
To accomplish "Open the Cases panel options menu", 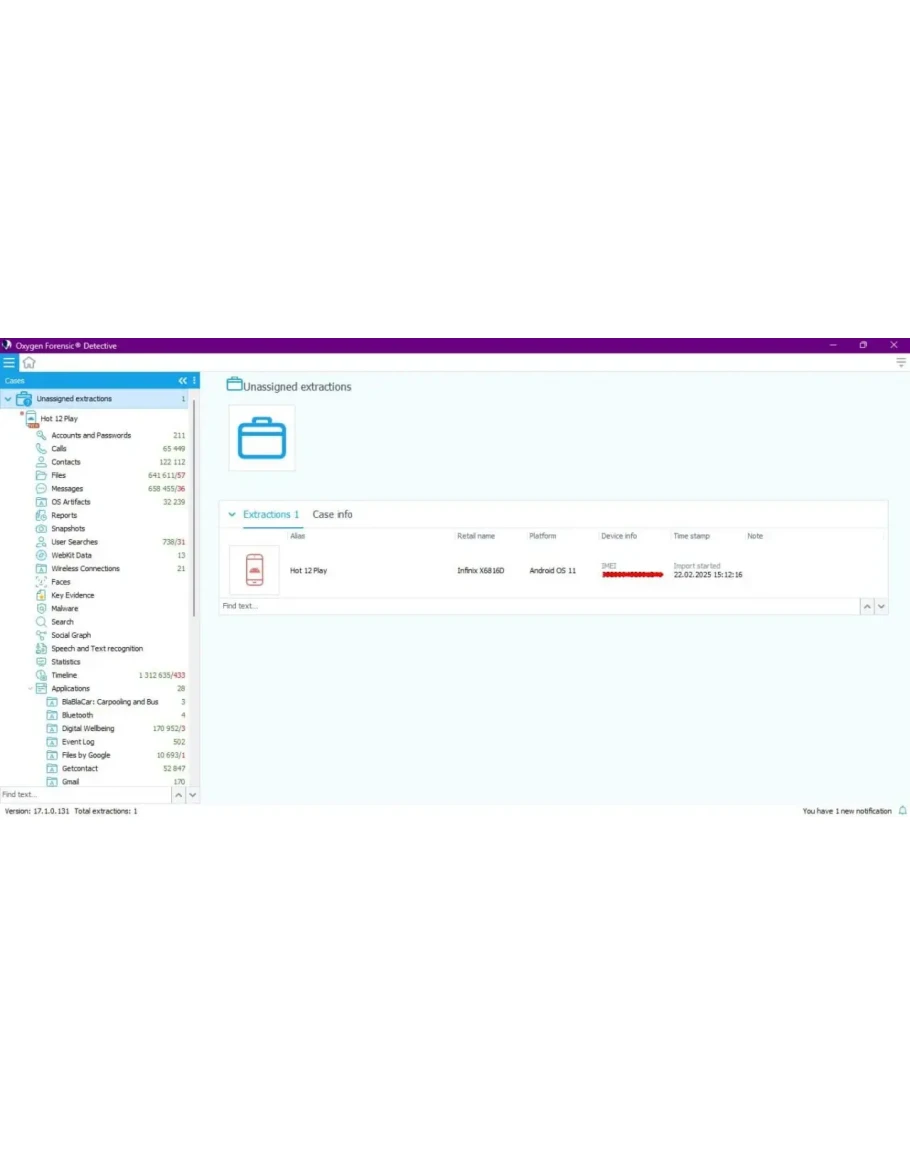I will 194,381.
